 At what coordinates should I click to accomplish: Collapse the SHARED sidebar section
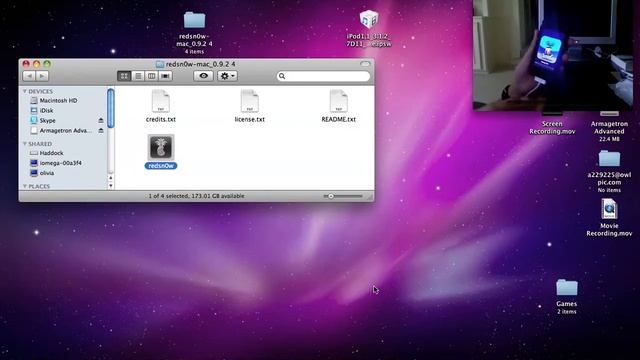[24, 144]
